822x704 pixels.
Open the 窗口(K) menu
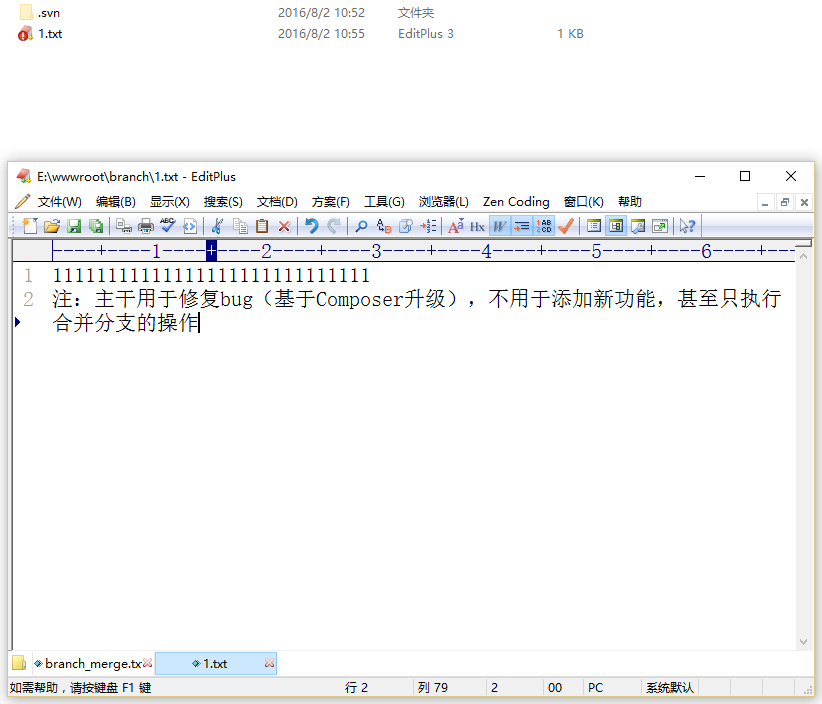point(584,202)
